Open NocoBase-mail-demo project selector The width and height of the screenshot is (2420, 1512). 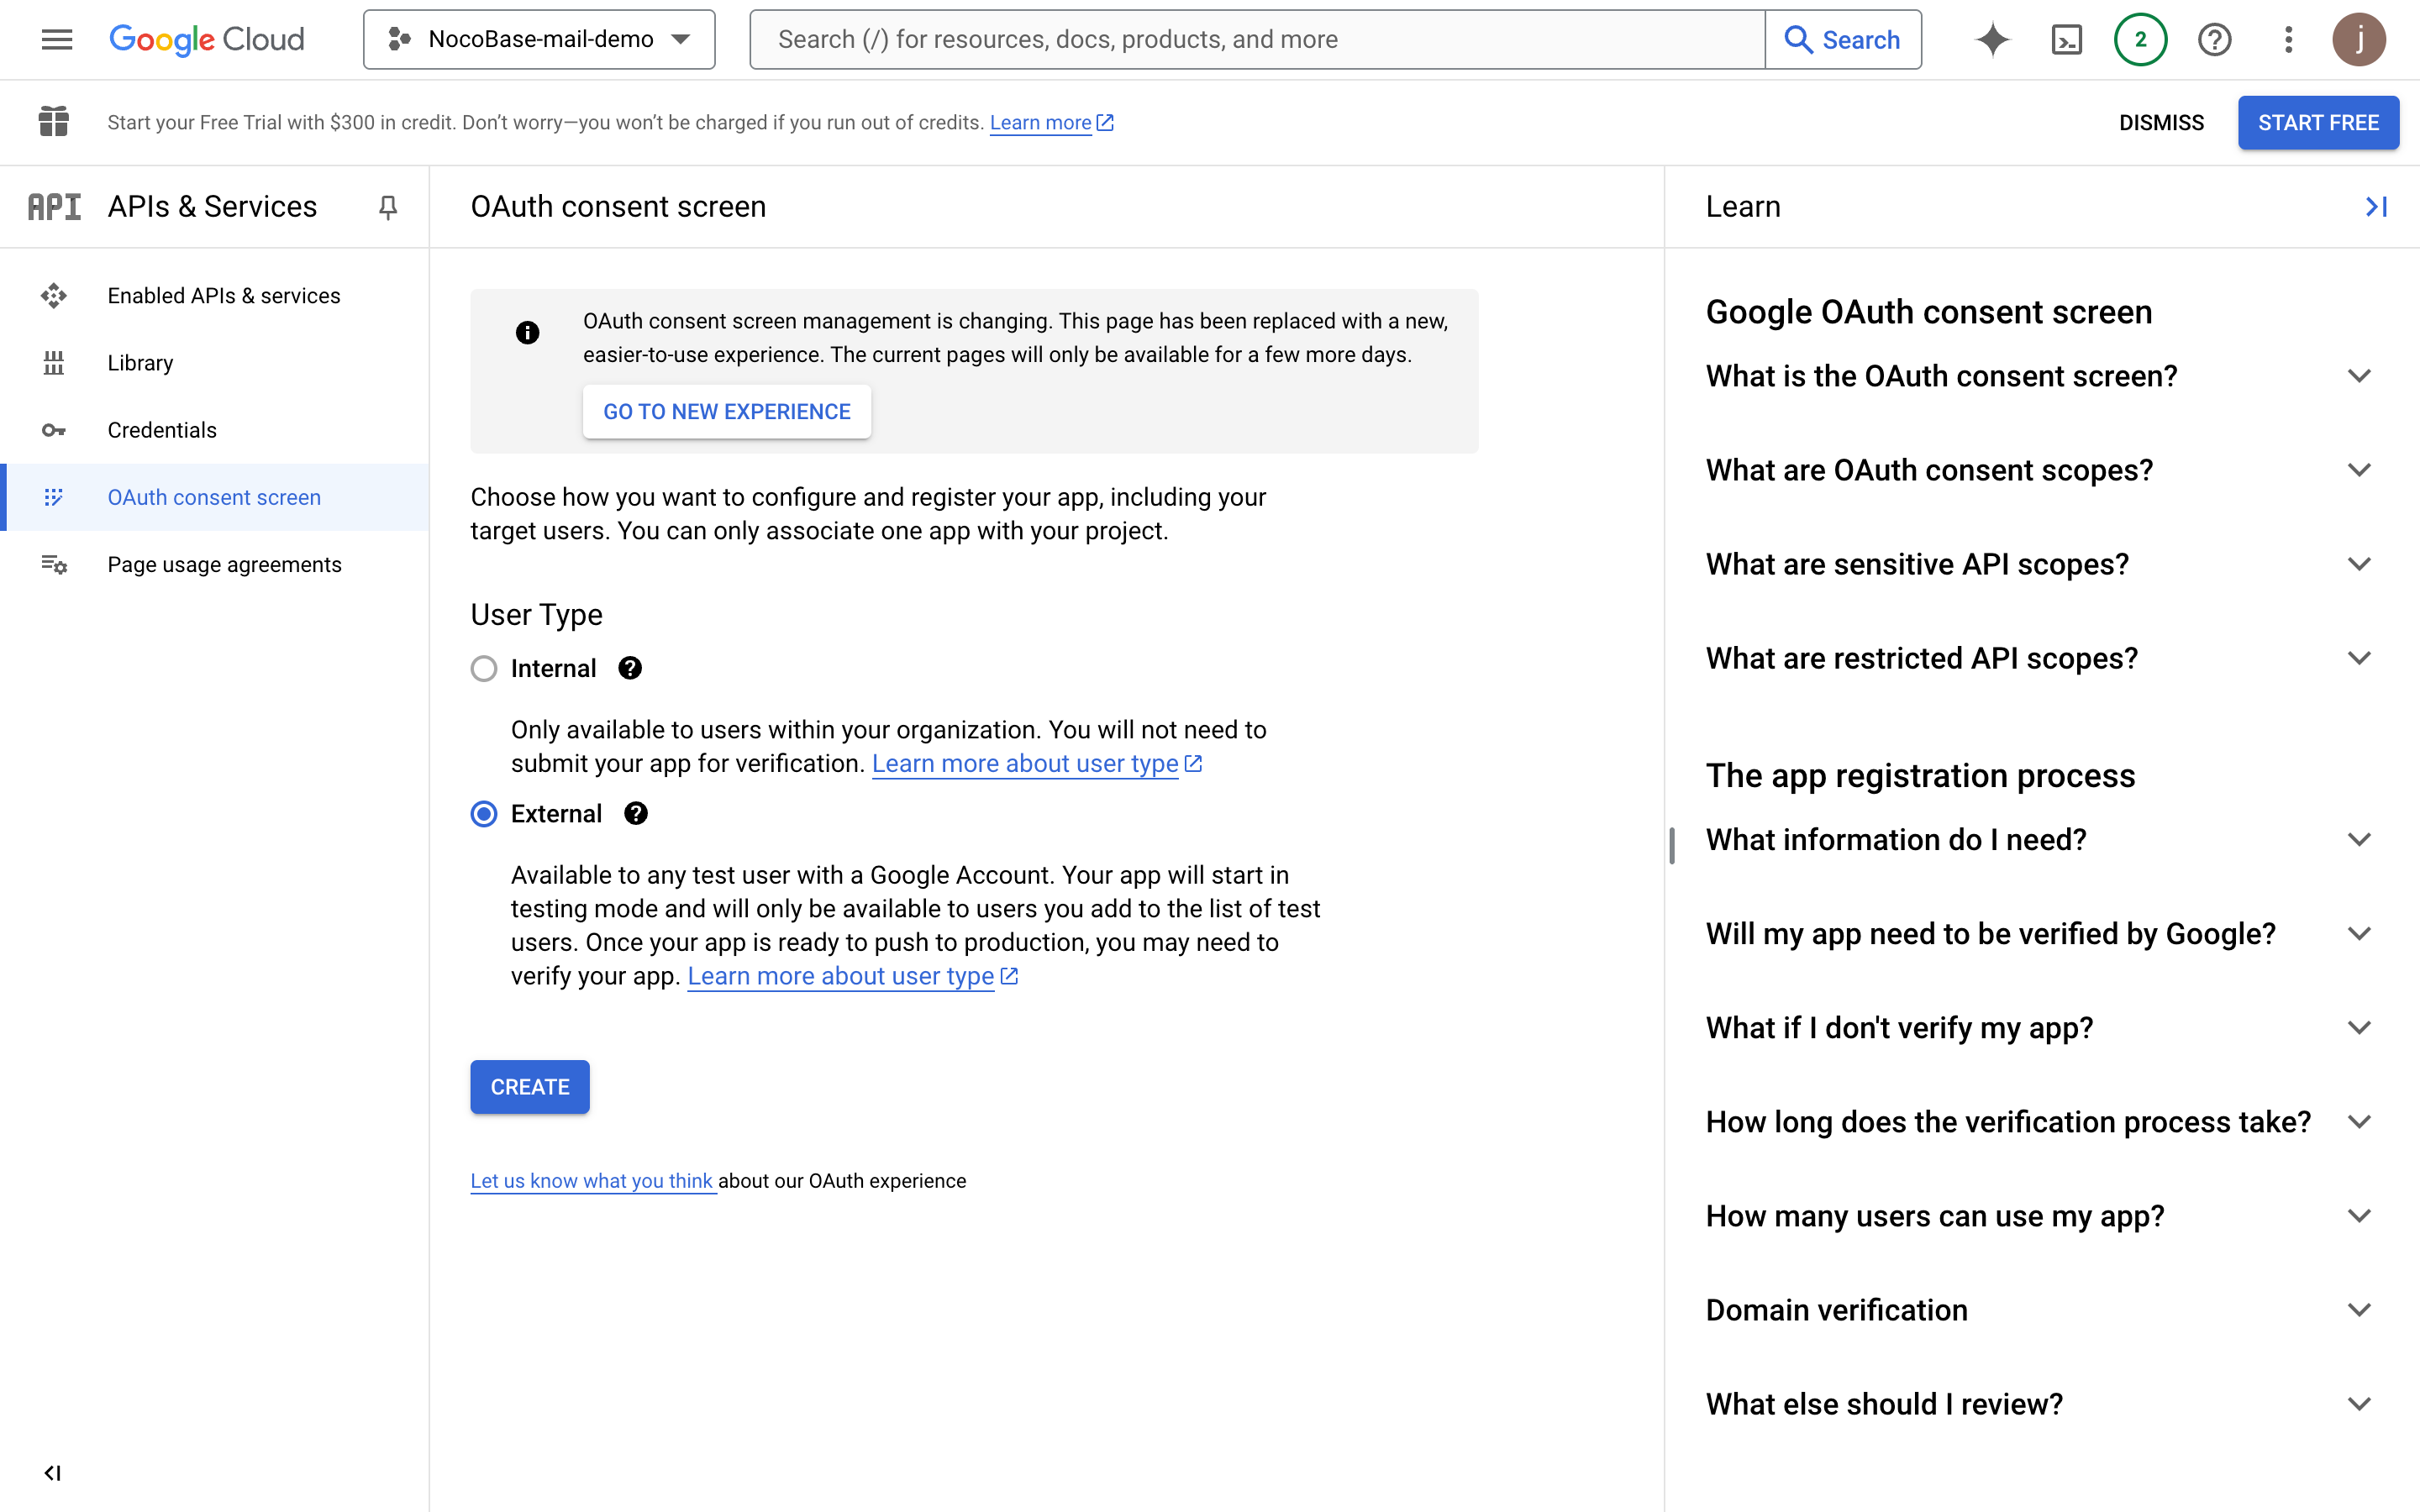tap(539, 39)
